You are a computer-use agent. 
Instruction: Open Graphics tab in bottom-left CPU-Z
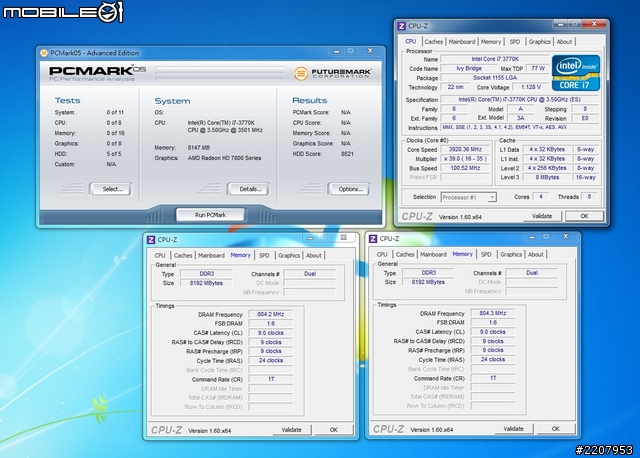pos(289,256)
